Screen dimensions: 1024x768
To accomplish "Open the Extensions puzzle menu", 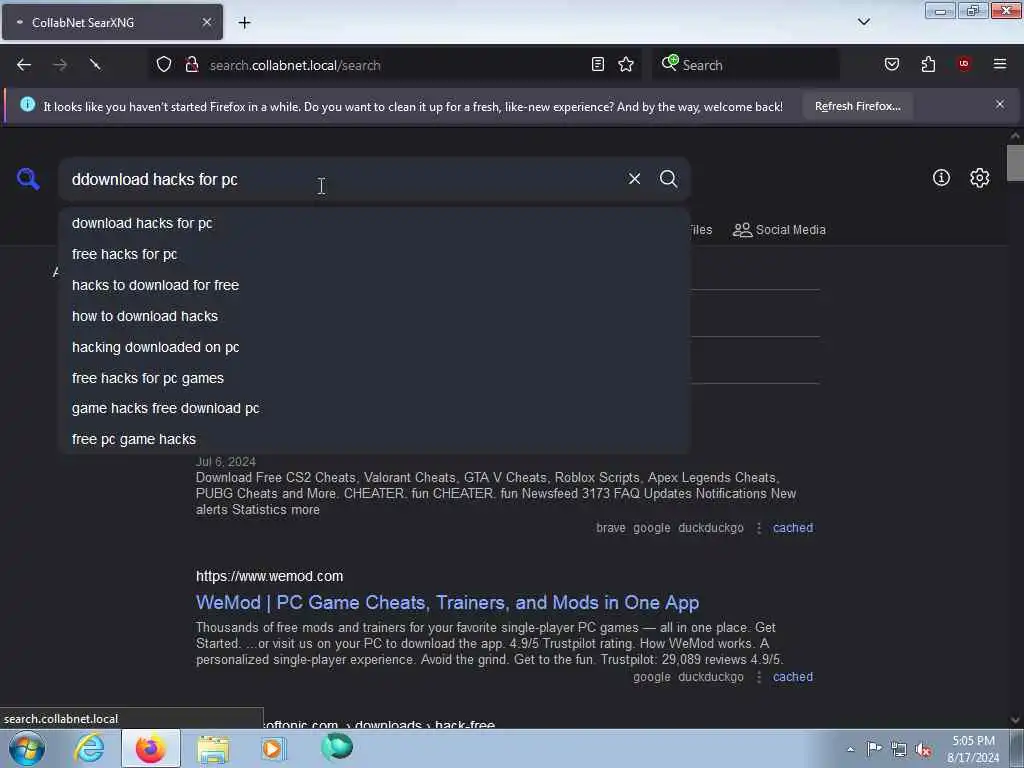I will coord(928,65).
